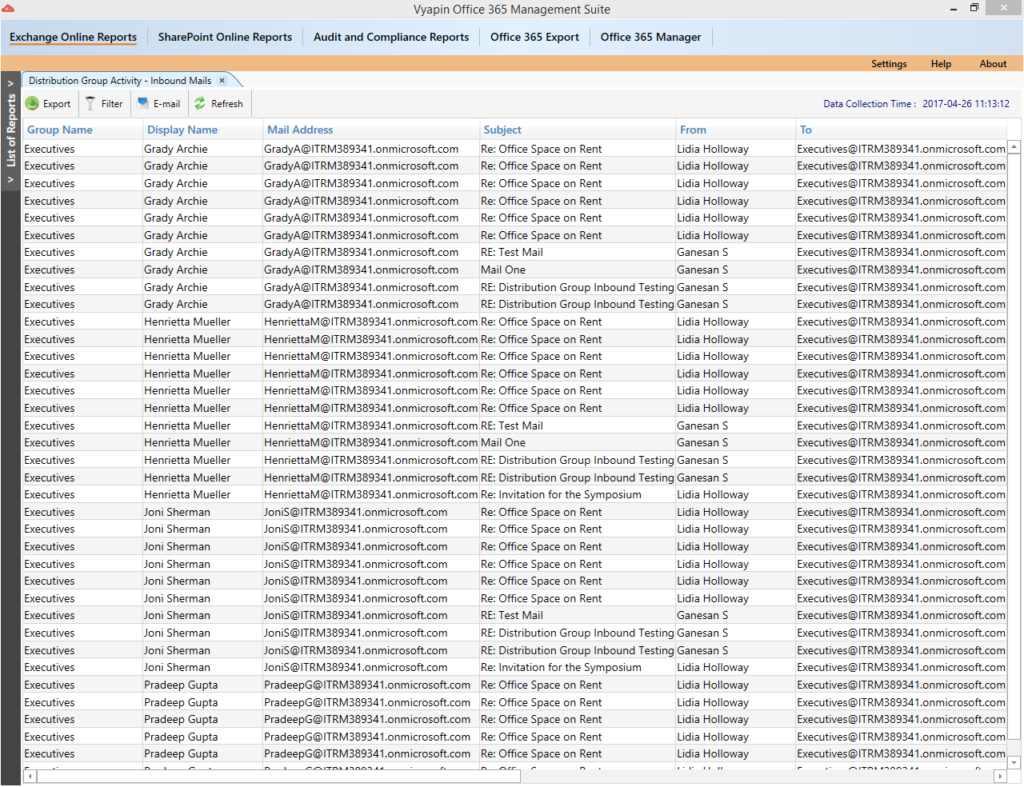Click the horizontal scrollbar left arrow
The width and height of the screenshot is (1024, 787).
(30, 776)
